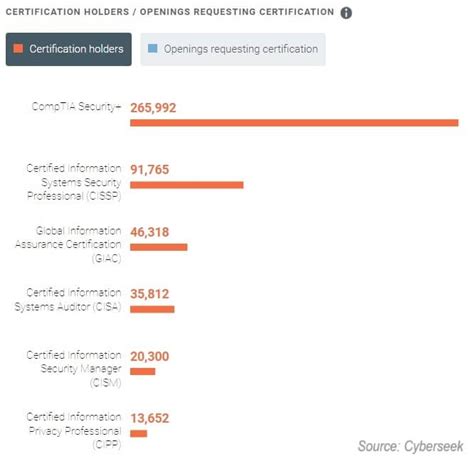The image size is (474, 461).
Task: Click the Source: Cyberseek text
Action: (411, 446)
